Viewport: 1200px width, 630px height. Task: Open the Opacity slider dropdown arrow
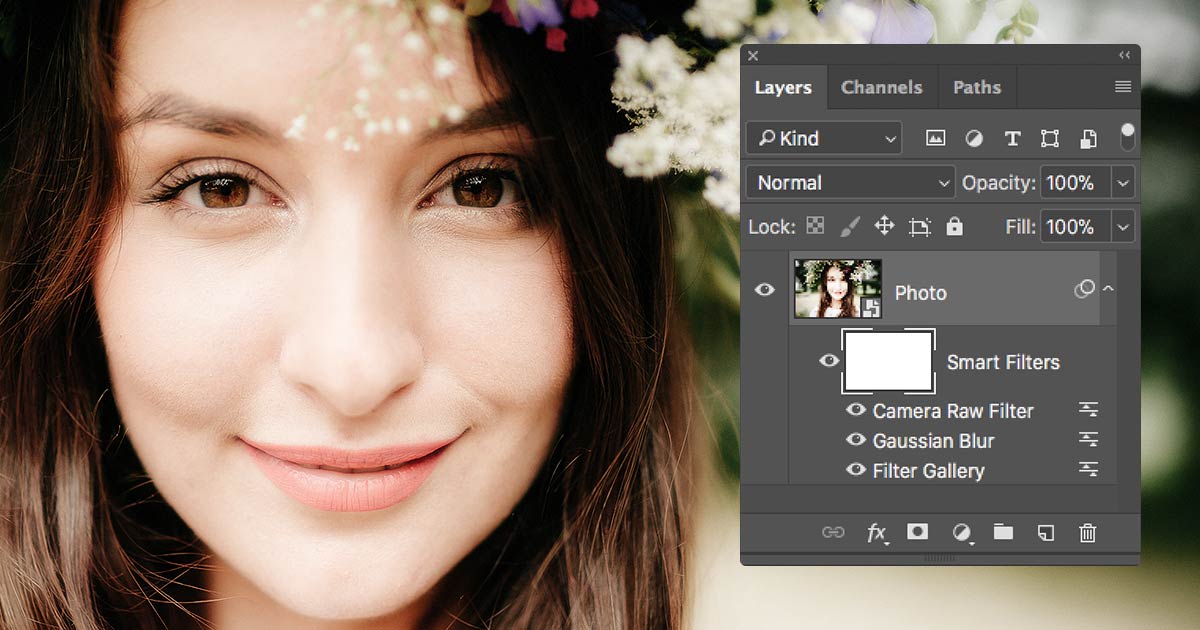click(1123, 183)
